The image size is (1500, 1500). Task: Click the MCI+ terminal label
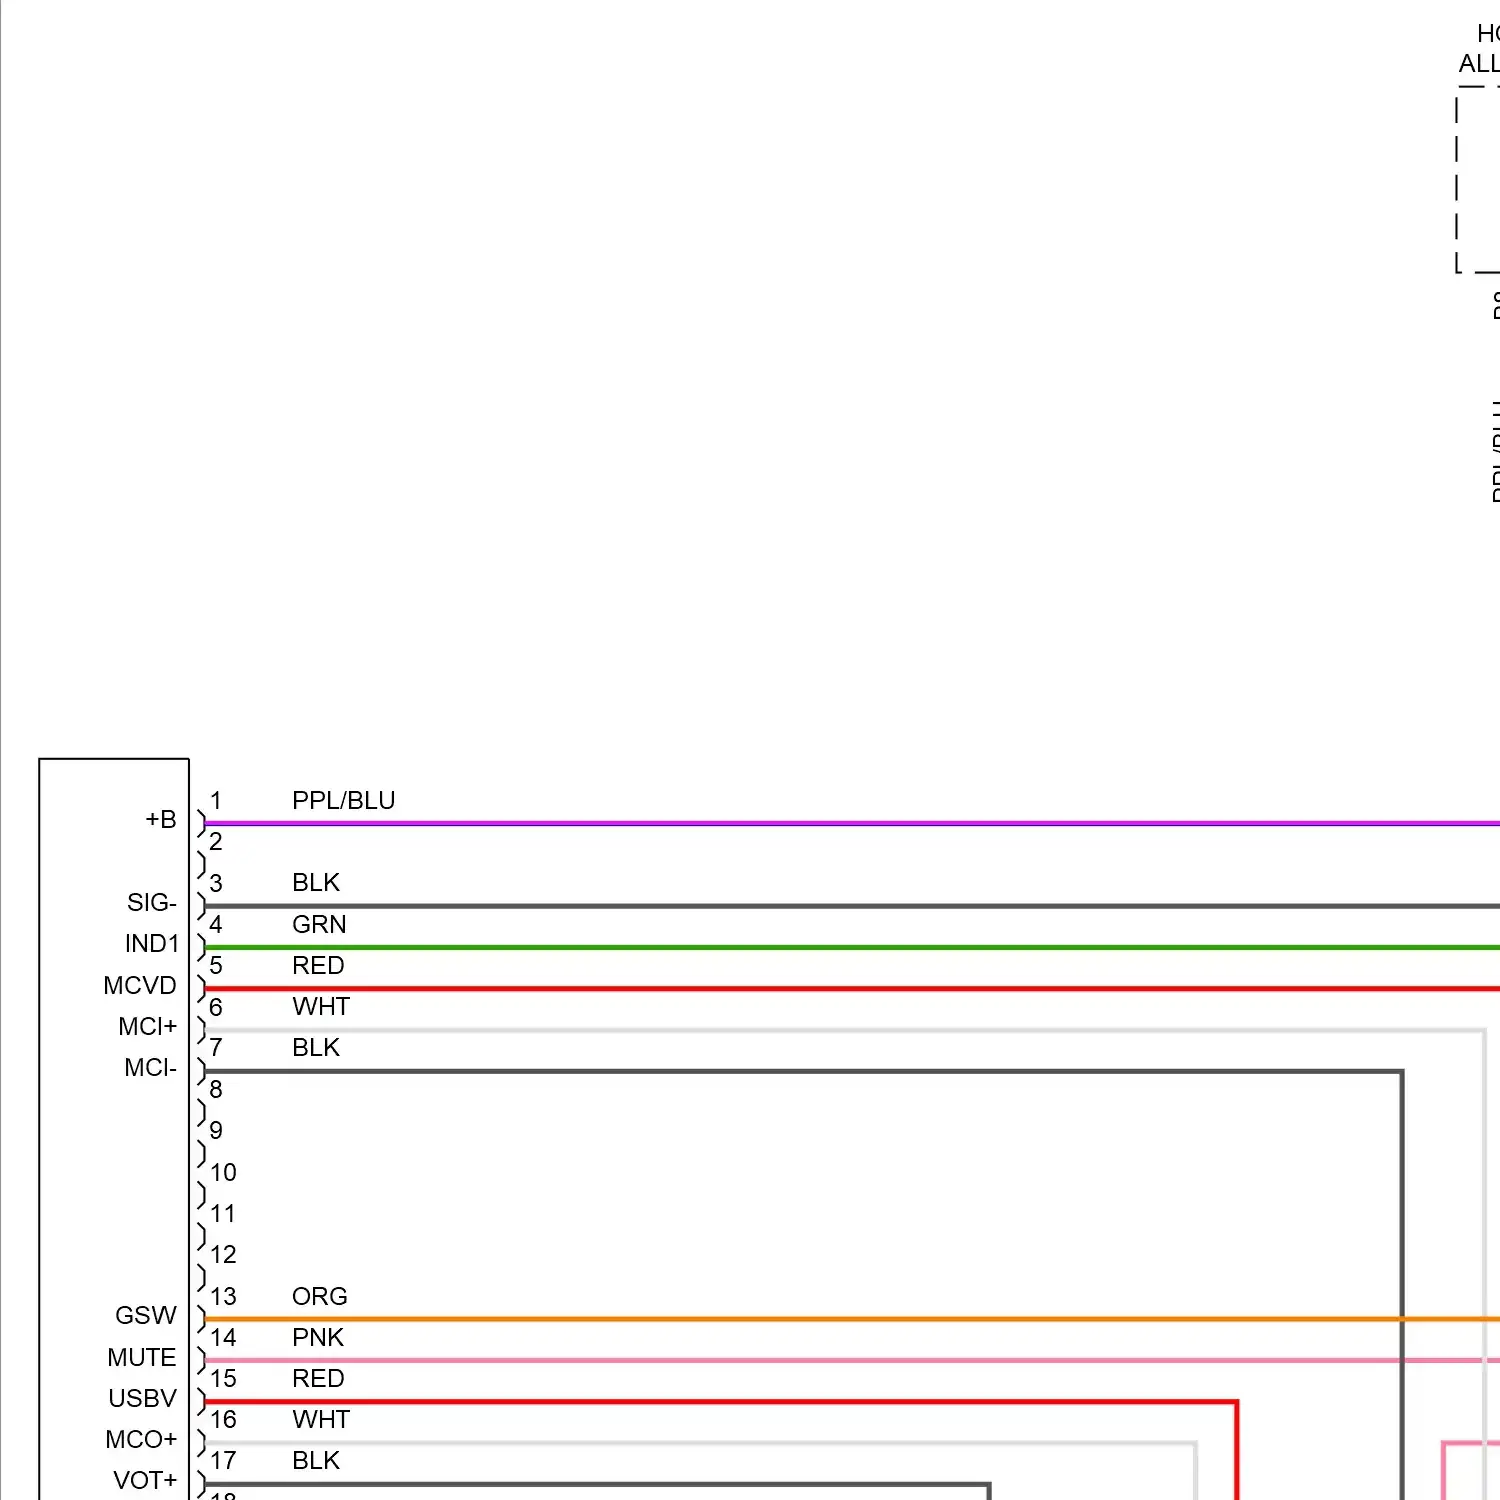pos(147,1027)
